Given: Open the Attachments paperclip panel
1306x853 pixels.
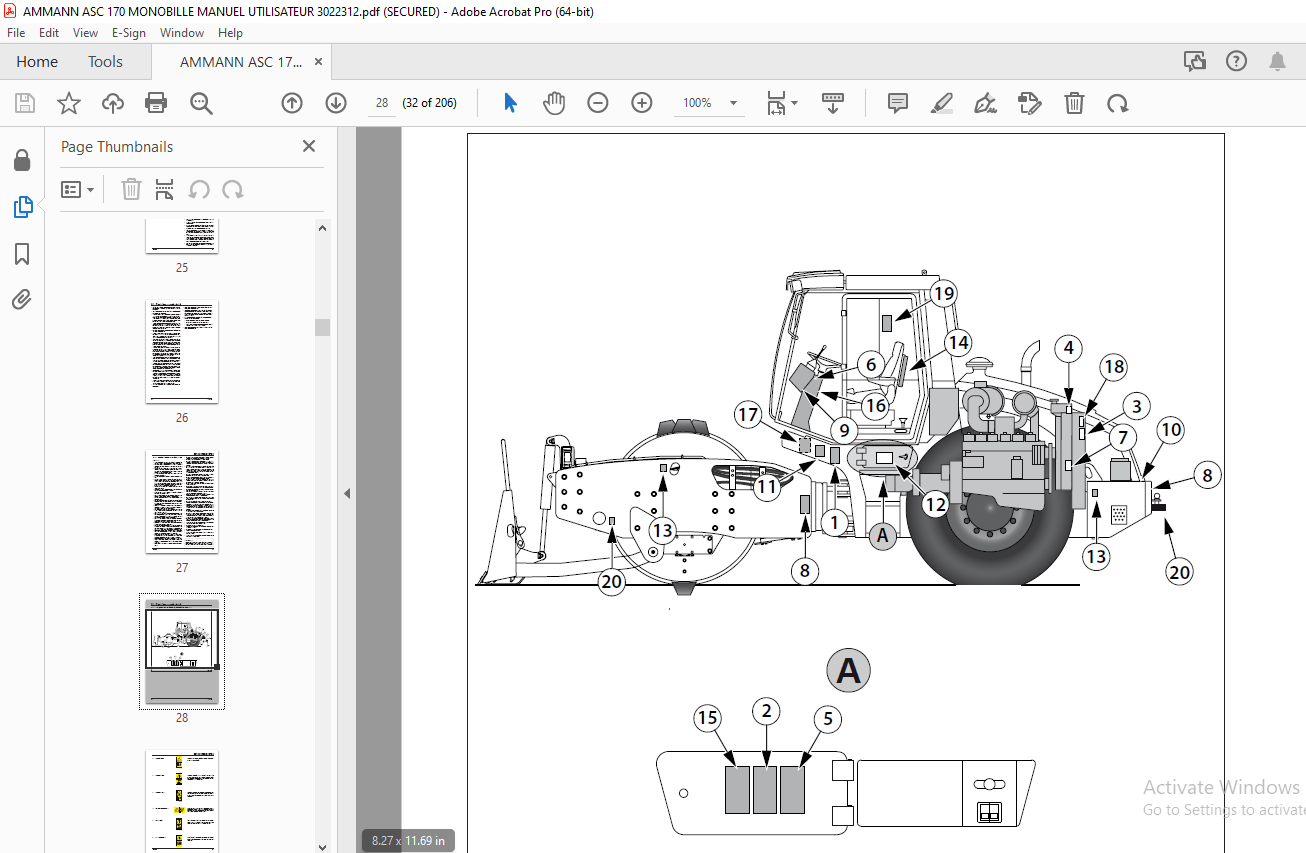Looking at the screenshot, I should point(22,299).
